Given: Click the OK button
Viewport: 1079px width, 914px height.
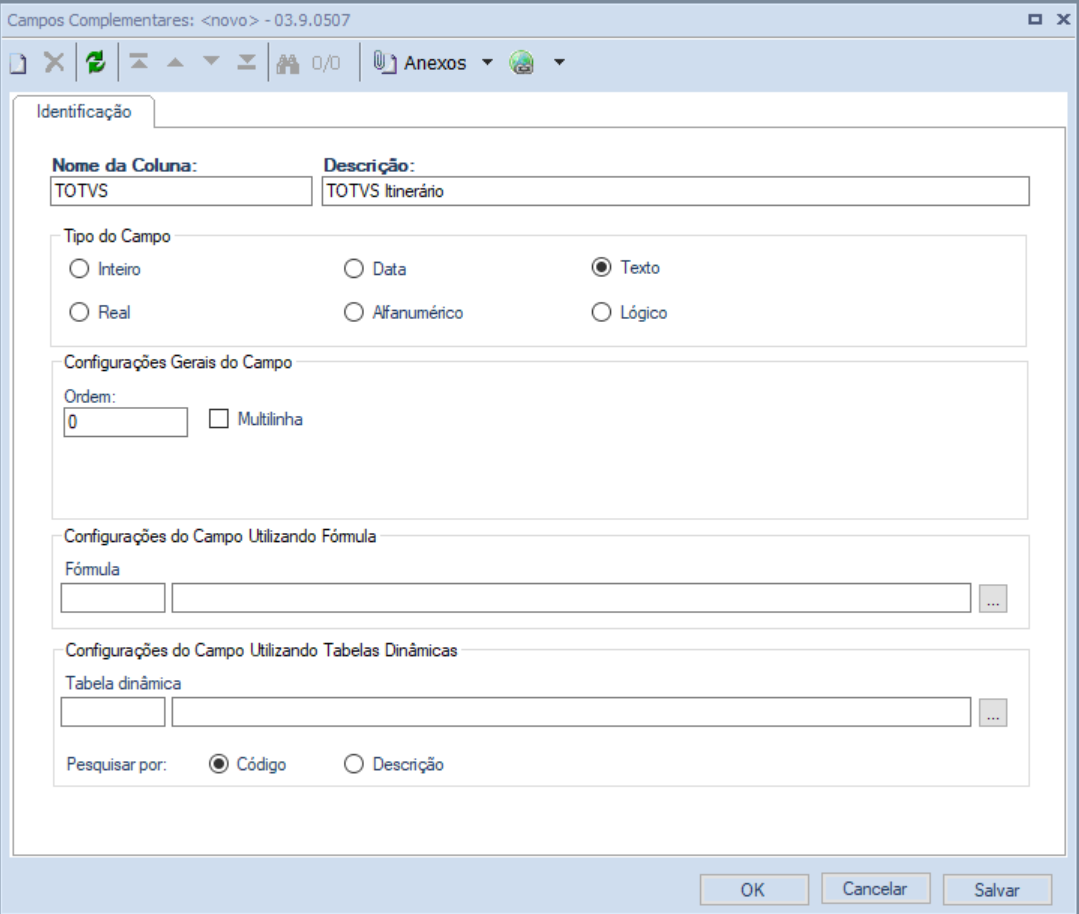Looking at the screenshot, I should tap(754, 889).
